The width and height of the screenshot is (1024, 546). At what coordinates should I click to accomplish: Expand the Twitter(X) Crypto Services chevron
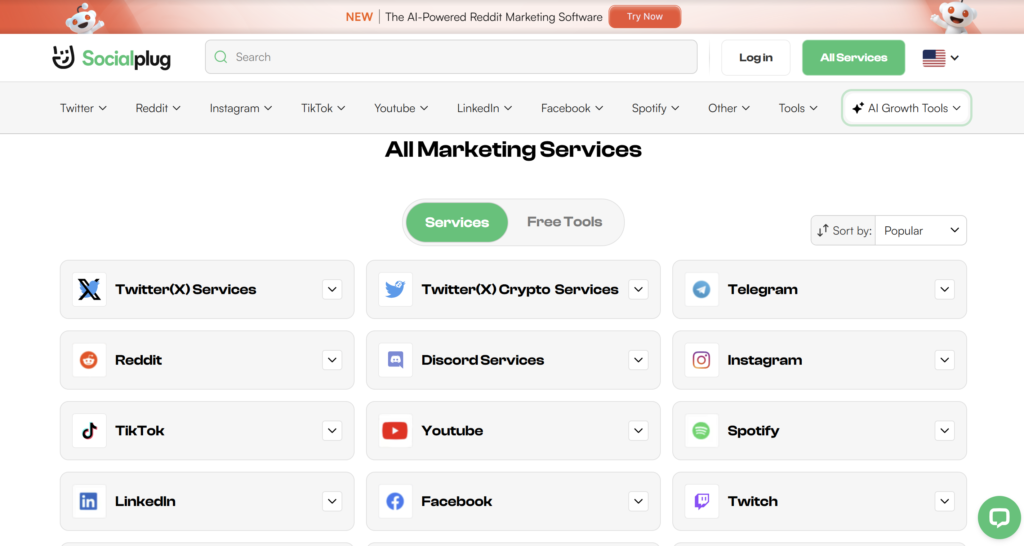coord(638,289)
